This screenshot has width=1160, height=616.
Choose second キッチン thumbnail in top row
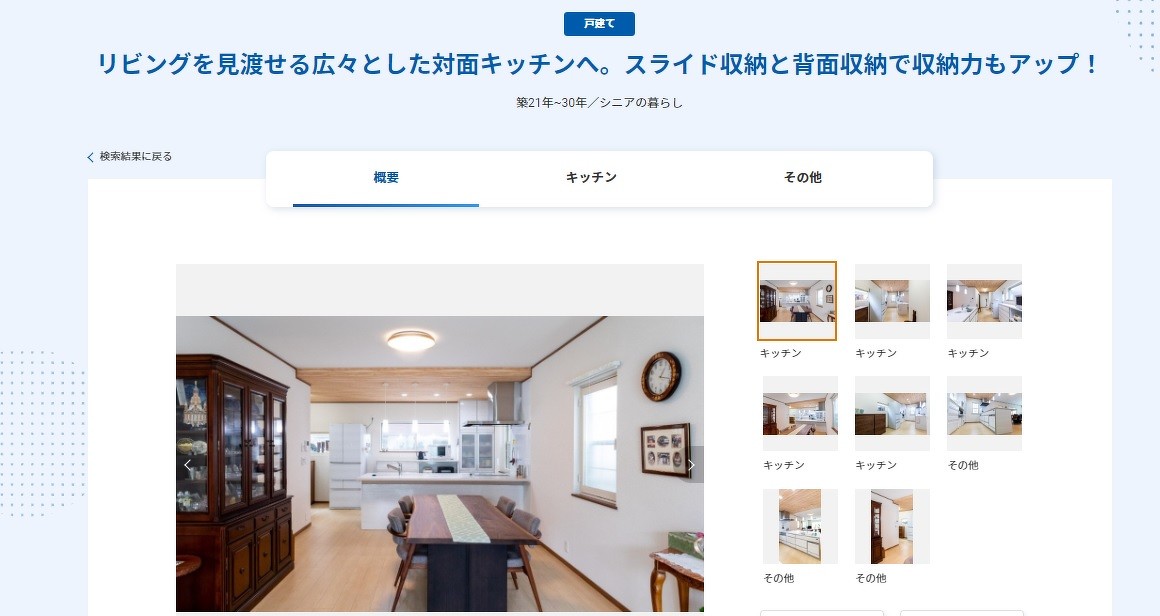(x=892, y=301)
